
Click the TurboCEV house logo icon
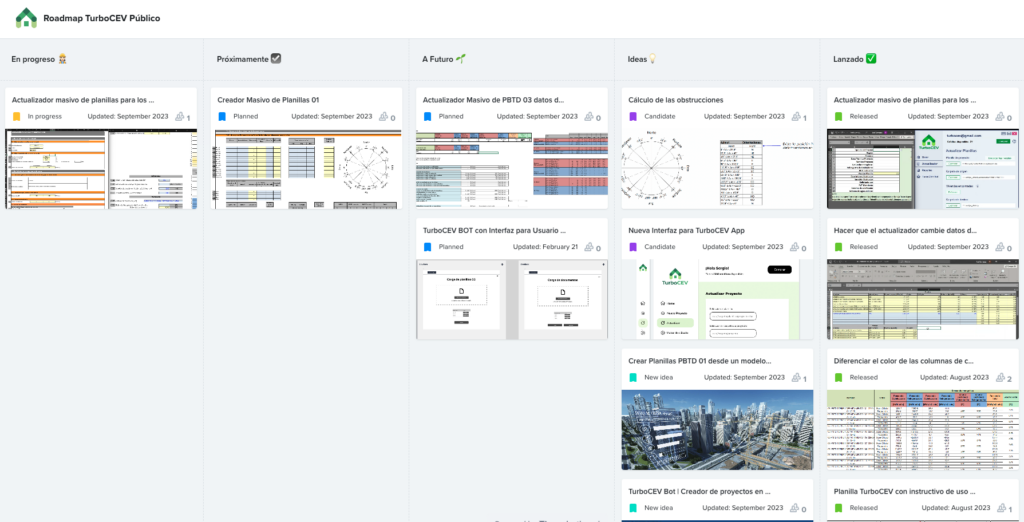(x=25, y=18)
